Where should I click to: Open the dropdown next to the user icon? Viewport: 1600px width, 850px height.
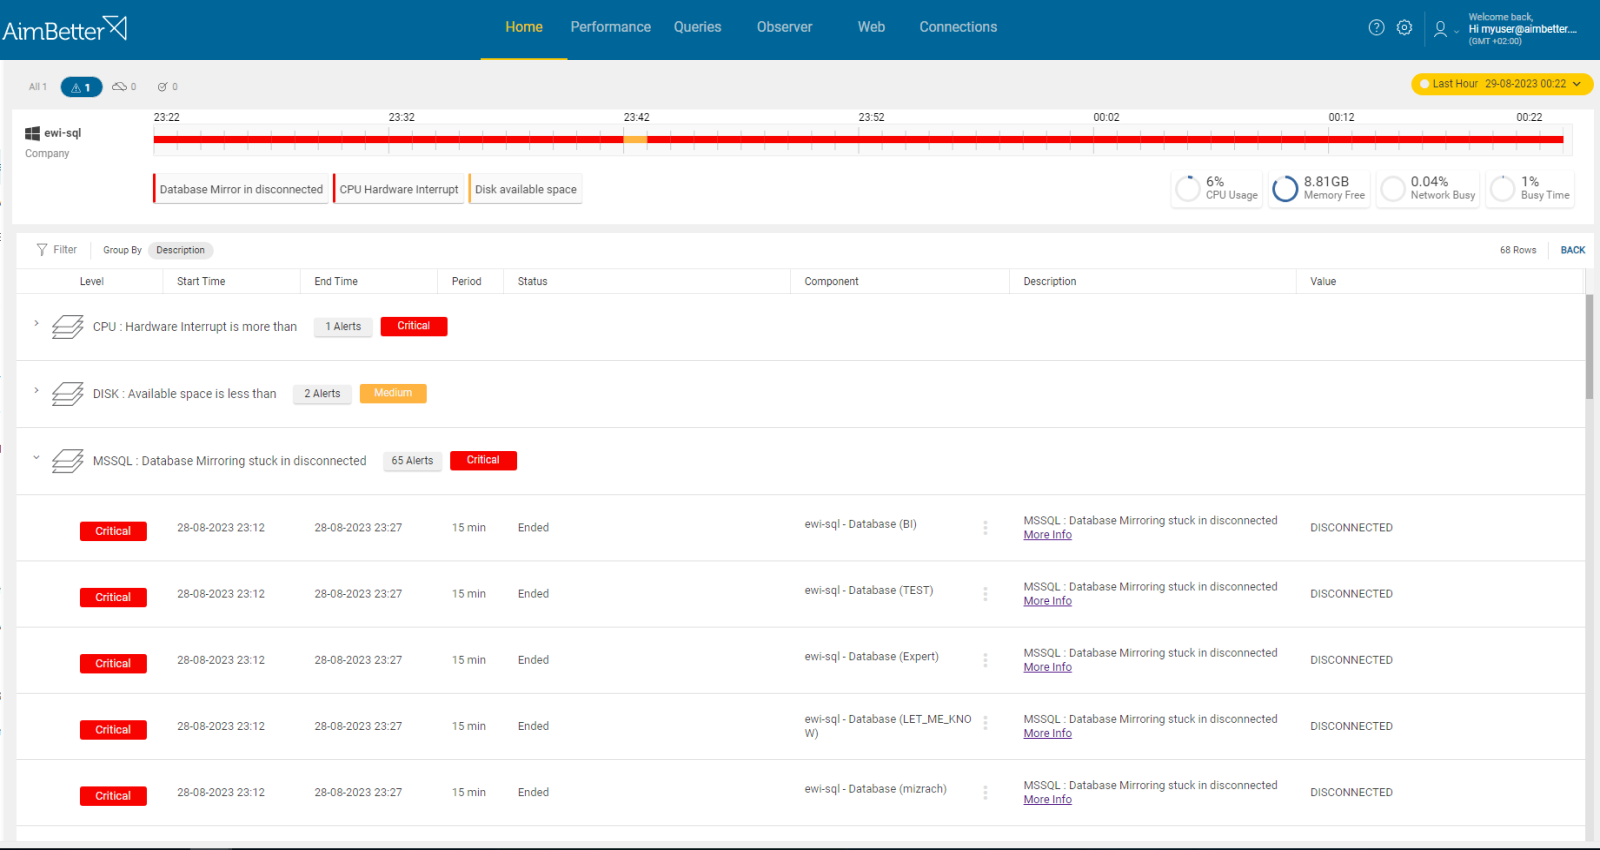1456,32
